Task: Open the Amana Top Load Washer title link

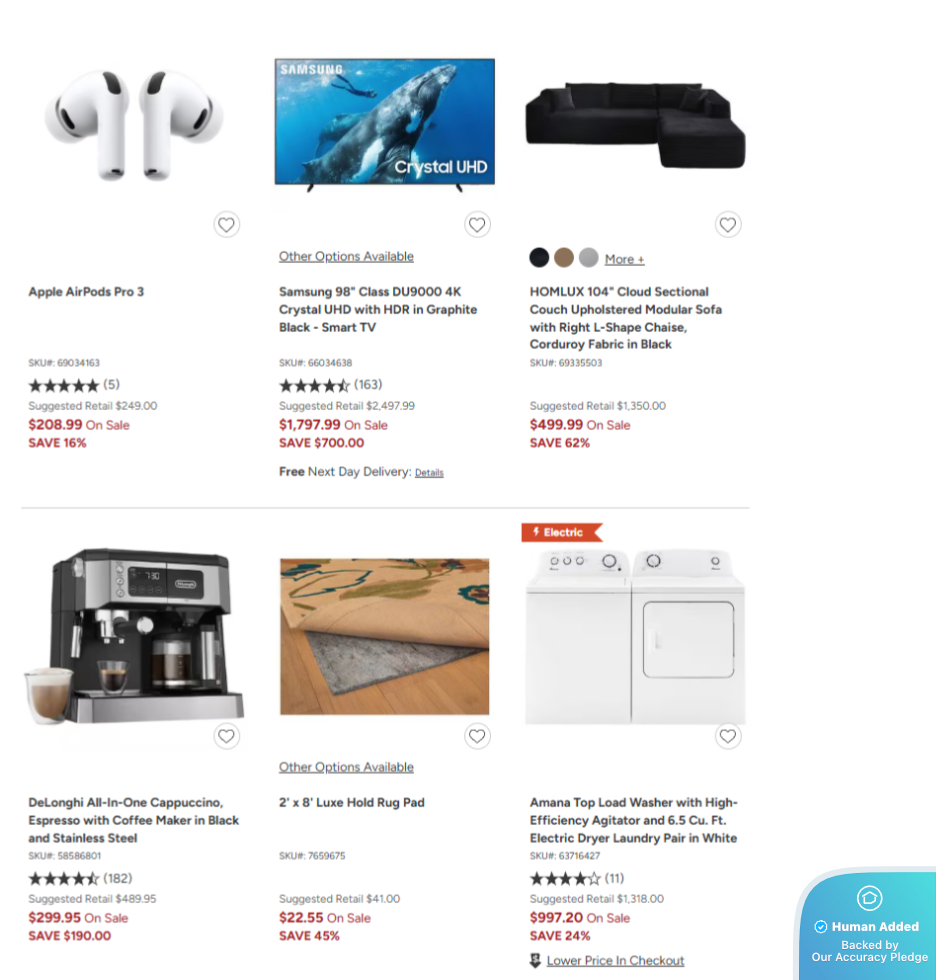Action: click(634, 820)
